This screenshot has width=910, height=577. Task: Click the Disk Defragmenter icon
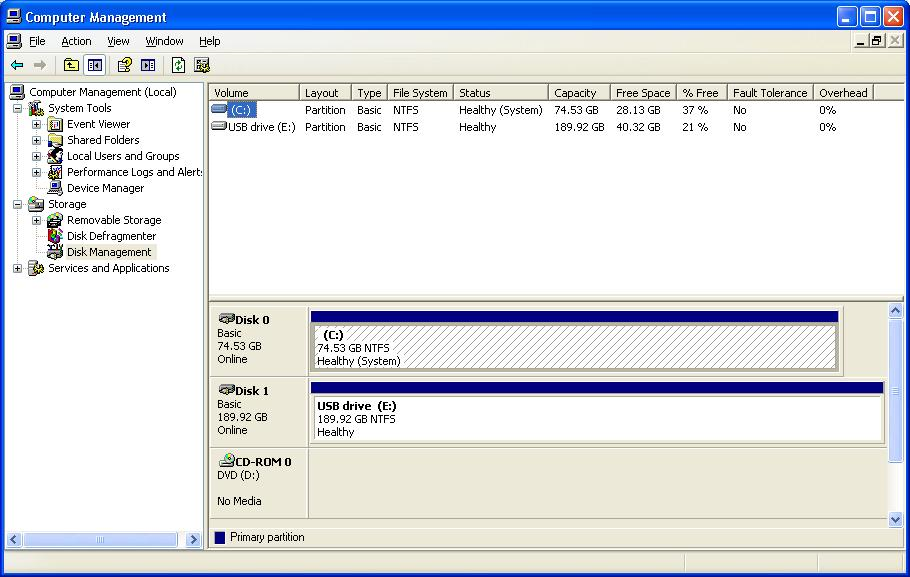(x=55, y=236)
